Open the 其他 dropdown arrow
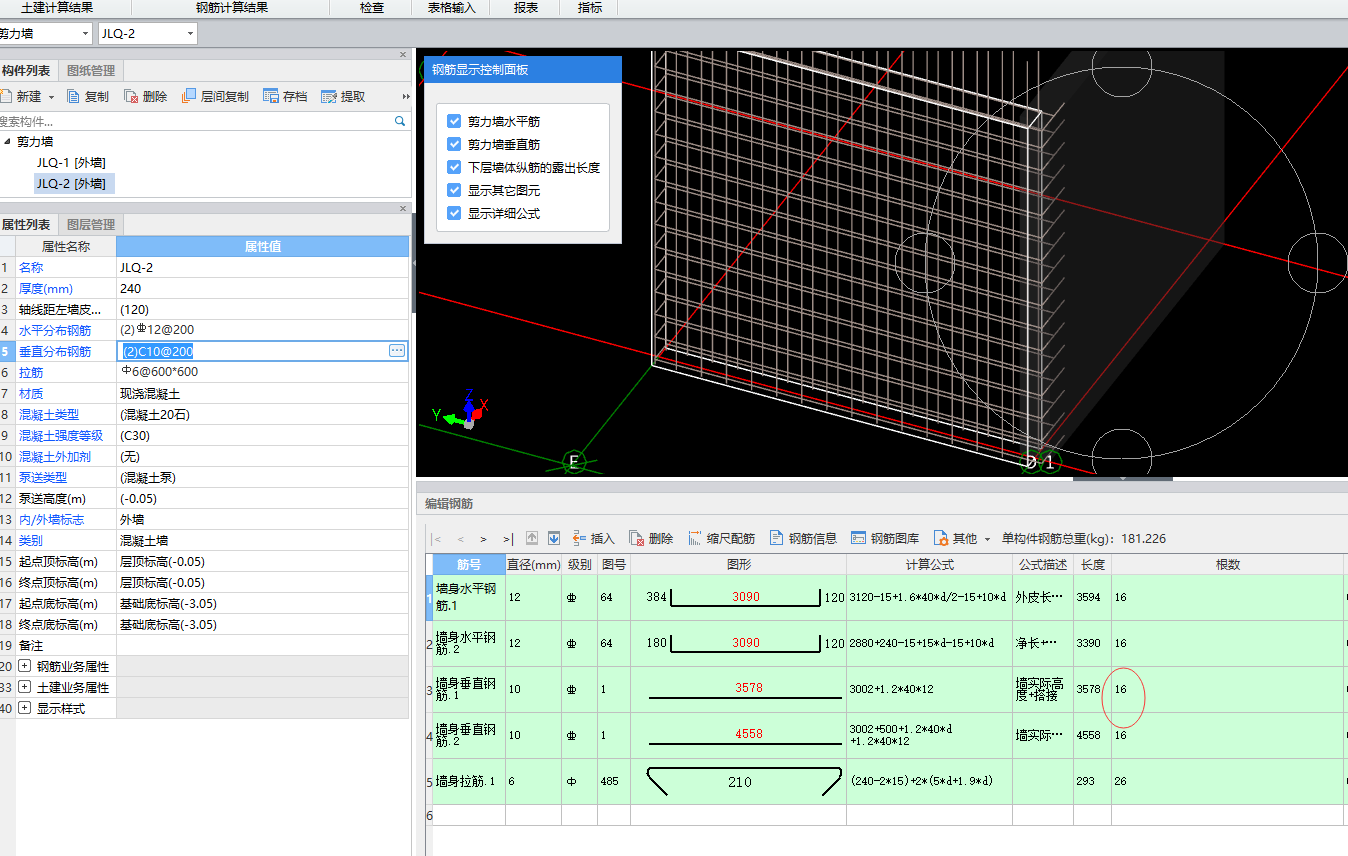 [x=987, y=539]
